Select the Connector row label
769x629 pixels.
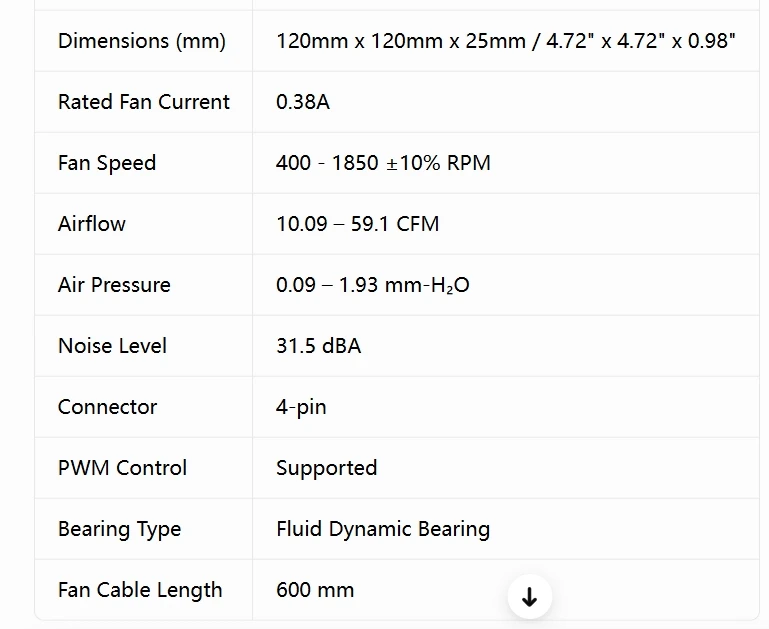pos(107,407)
